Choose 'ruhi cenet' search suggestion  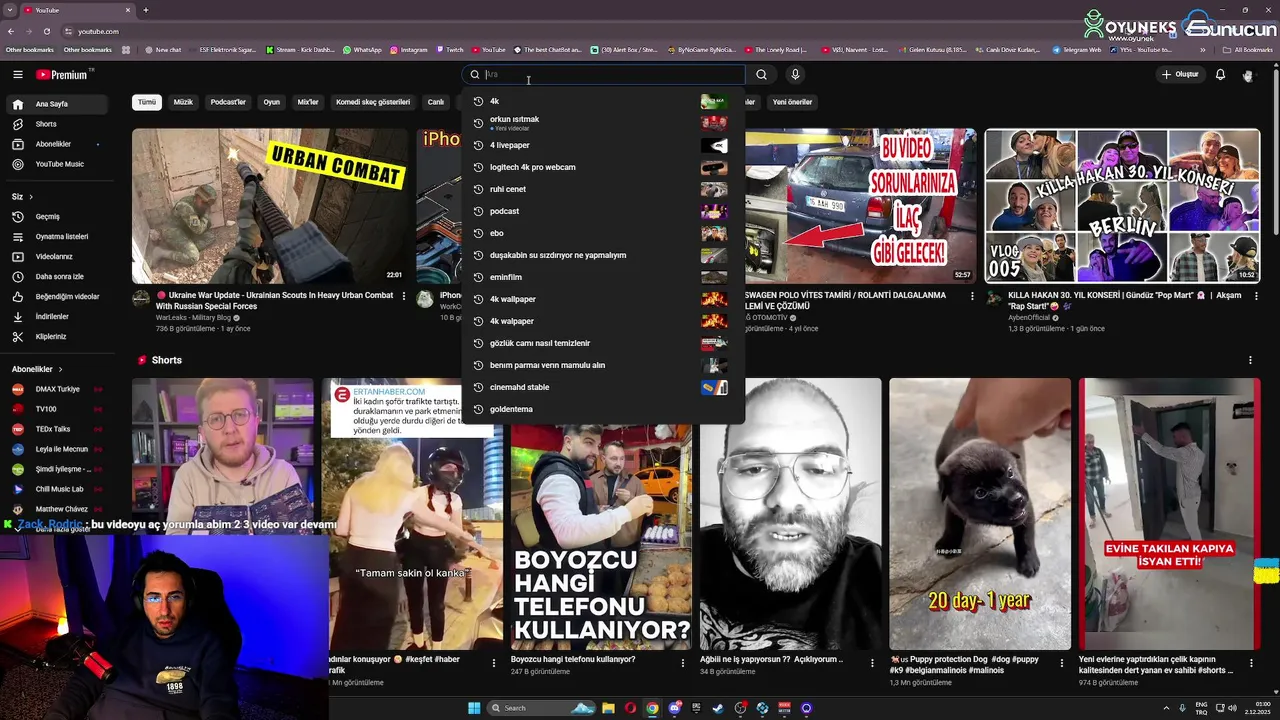pos(603,189)
